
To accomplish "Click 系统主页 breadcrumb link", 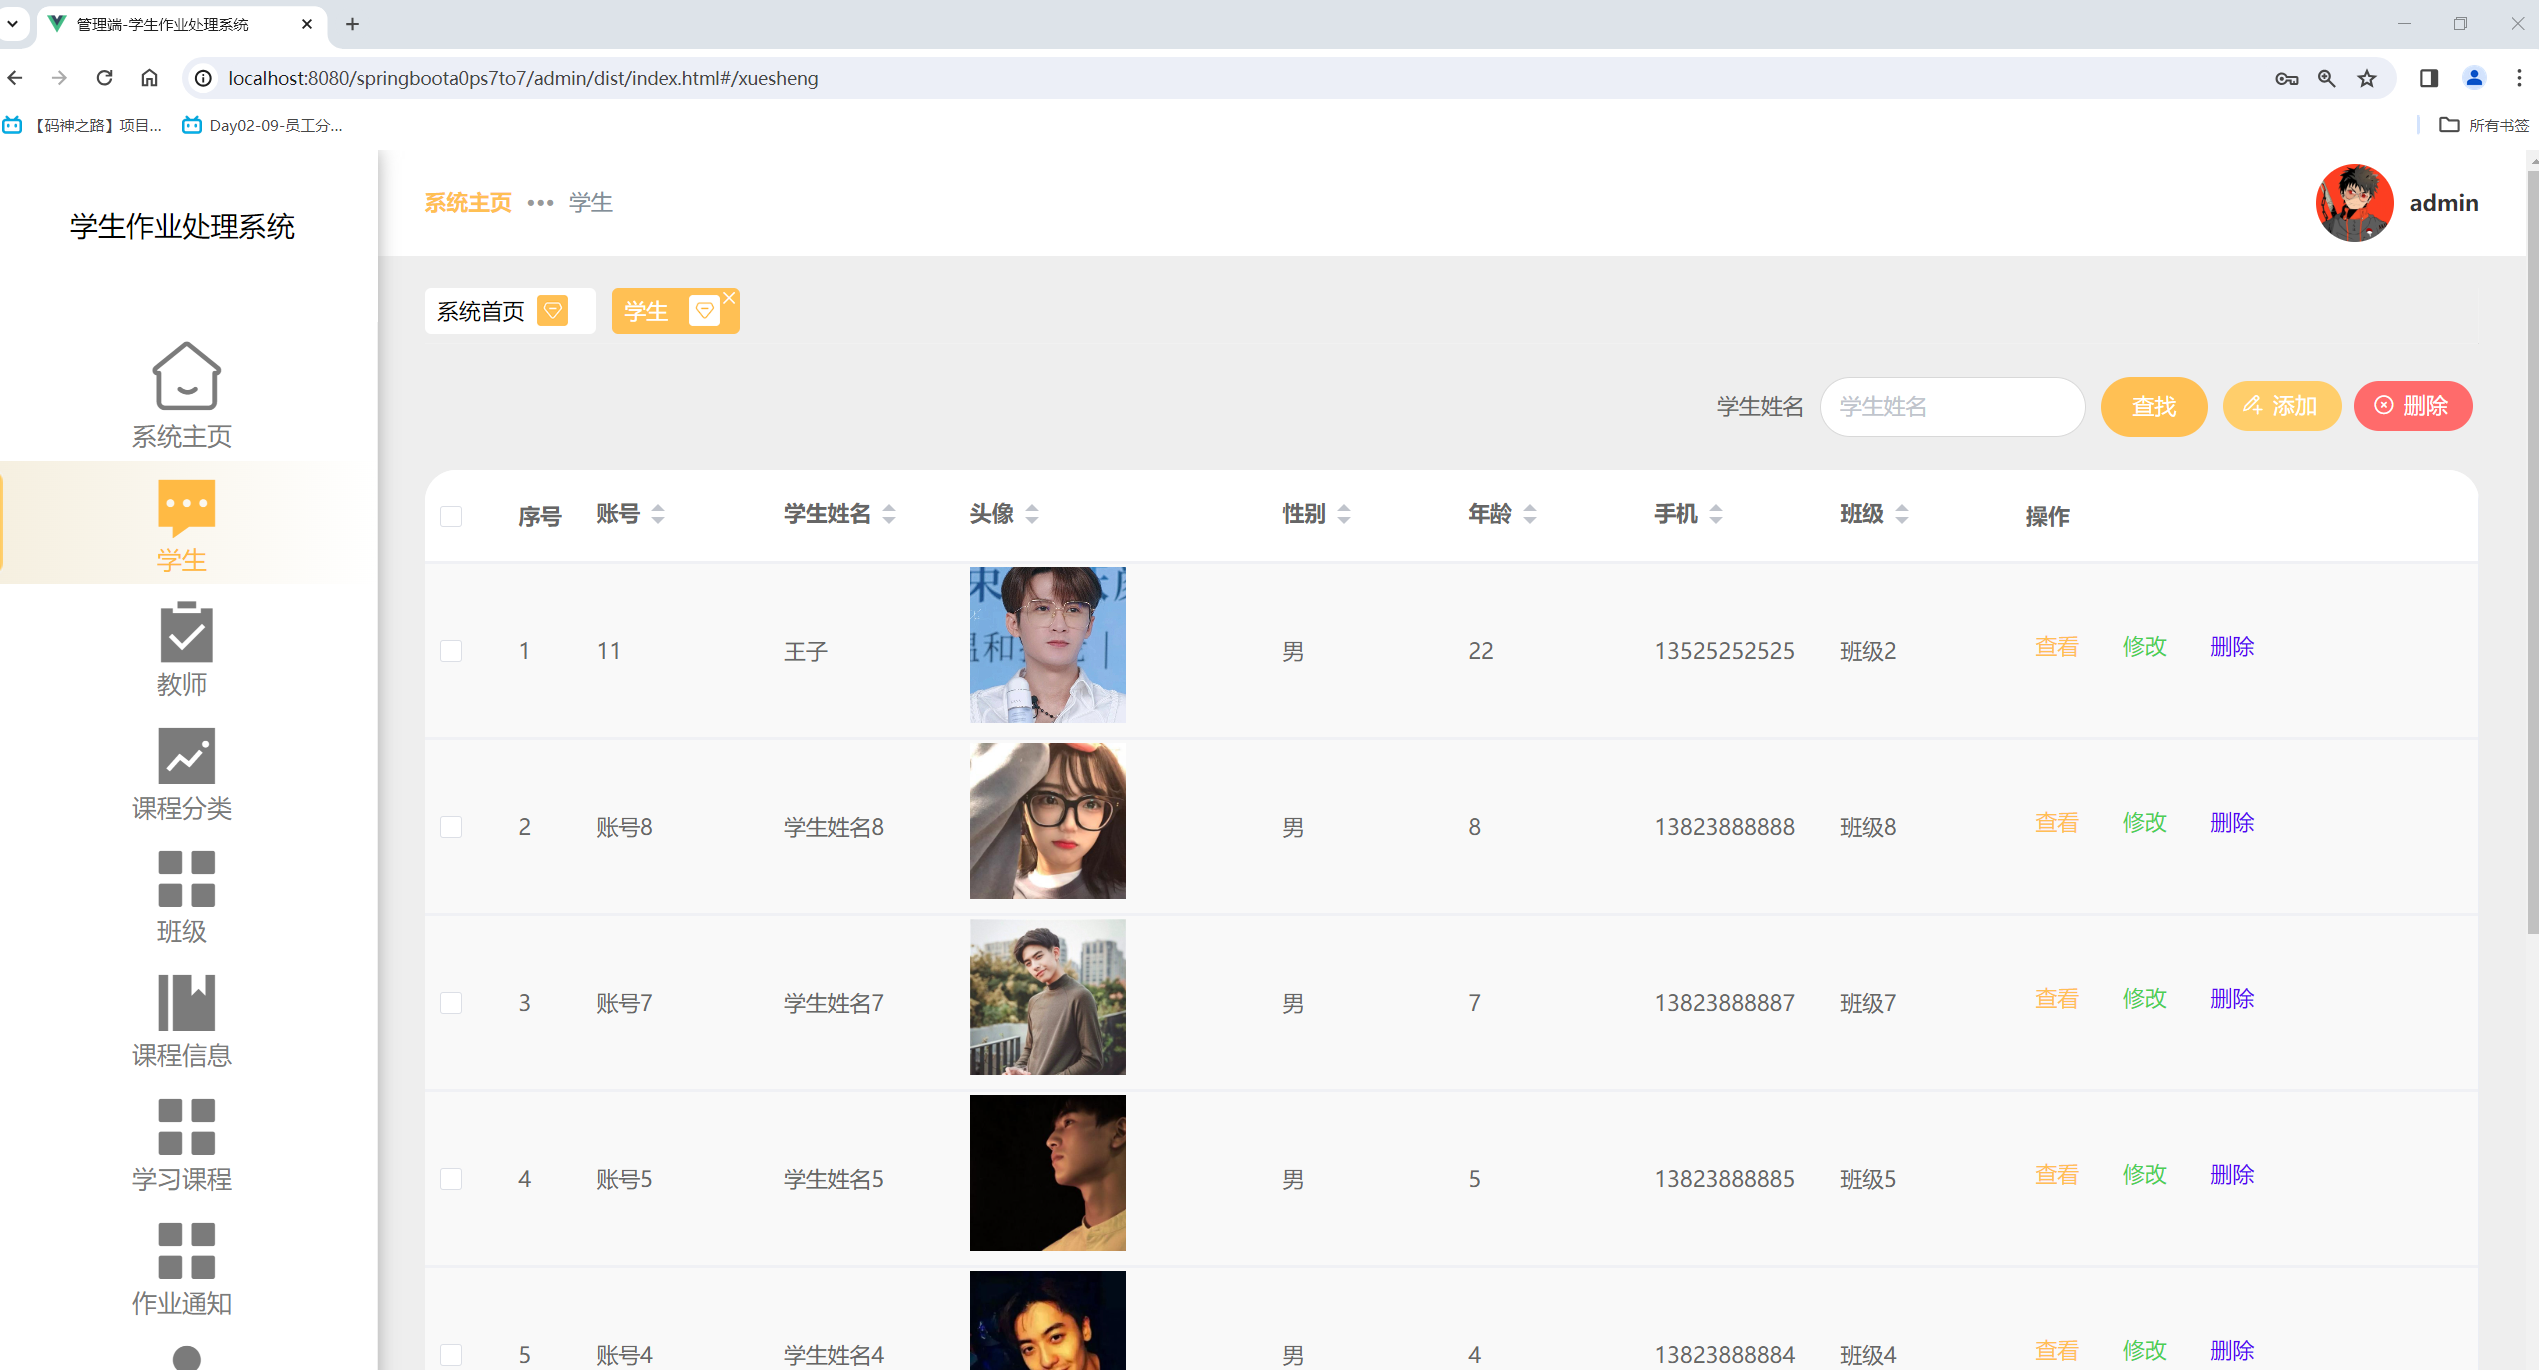I will coord(467,203).
